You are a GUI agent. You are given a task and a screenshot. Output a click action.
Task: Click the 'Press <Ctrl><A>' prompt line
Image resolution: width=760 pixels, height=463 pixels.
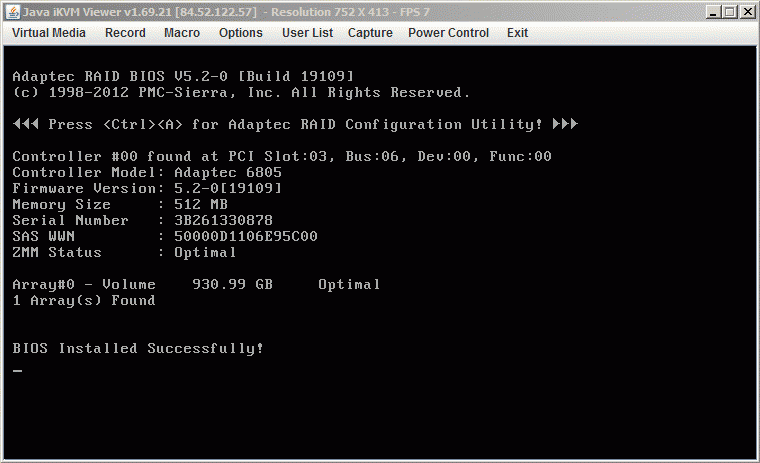click(295, 125)
